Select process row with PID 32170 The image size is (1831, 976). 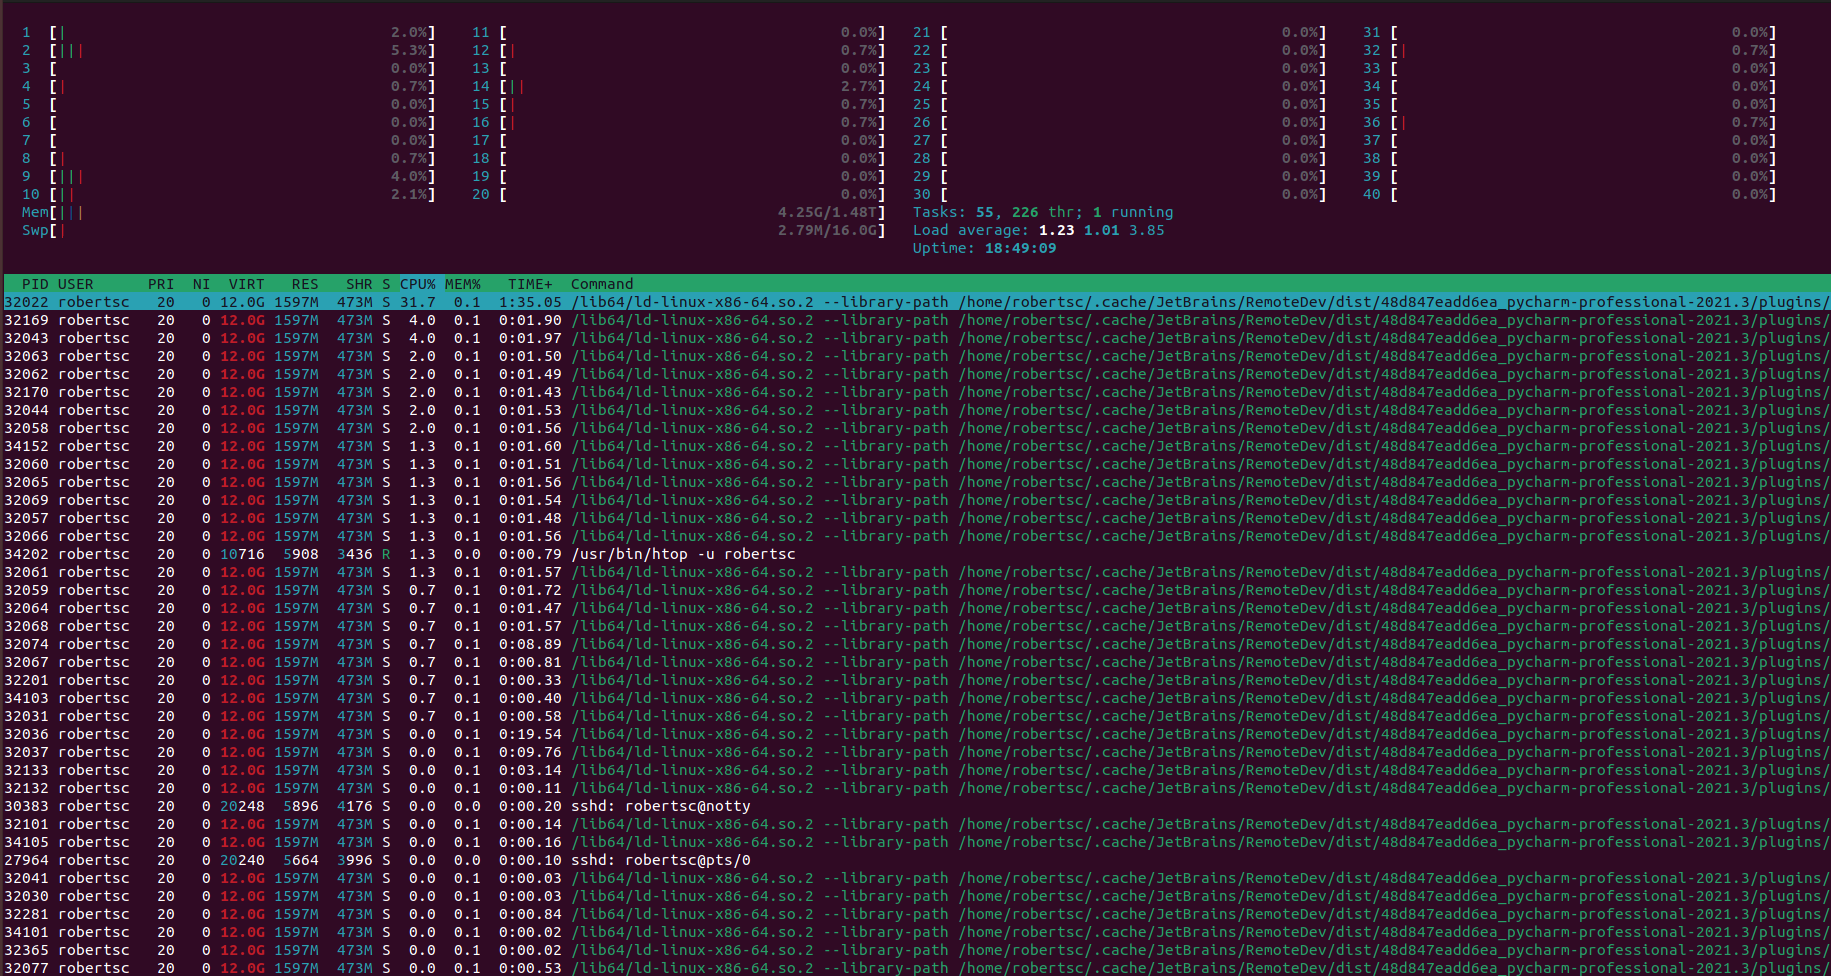pyautogui.click(x=917, y=392)
